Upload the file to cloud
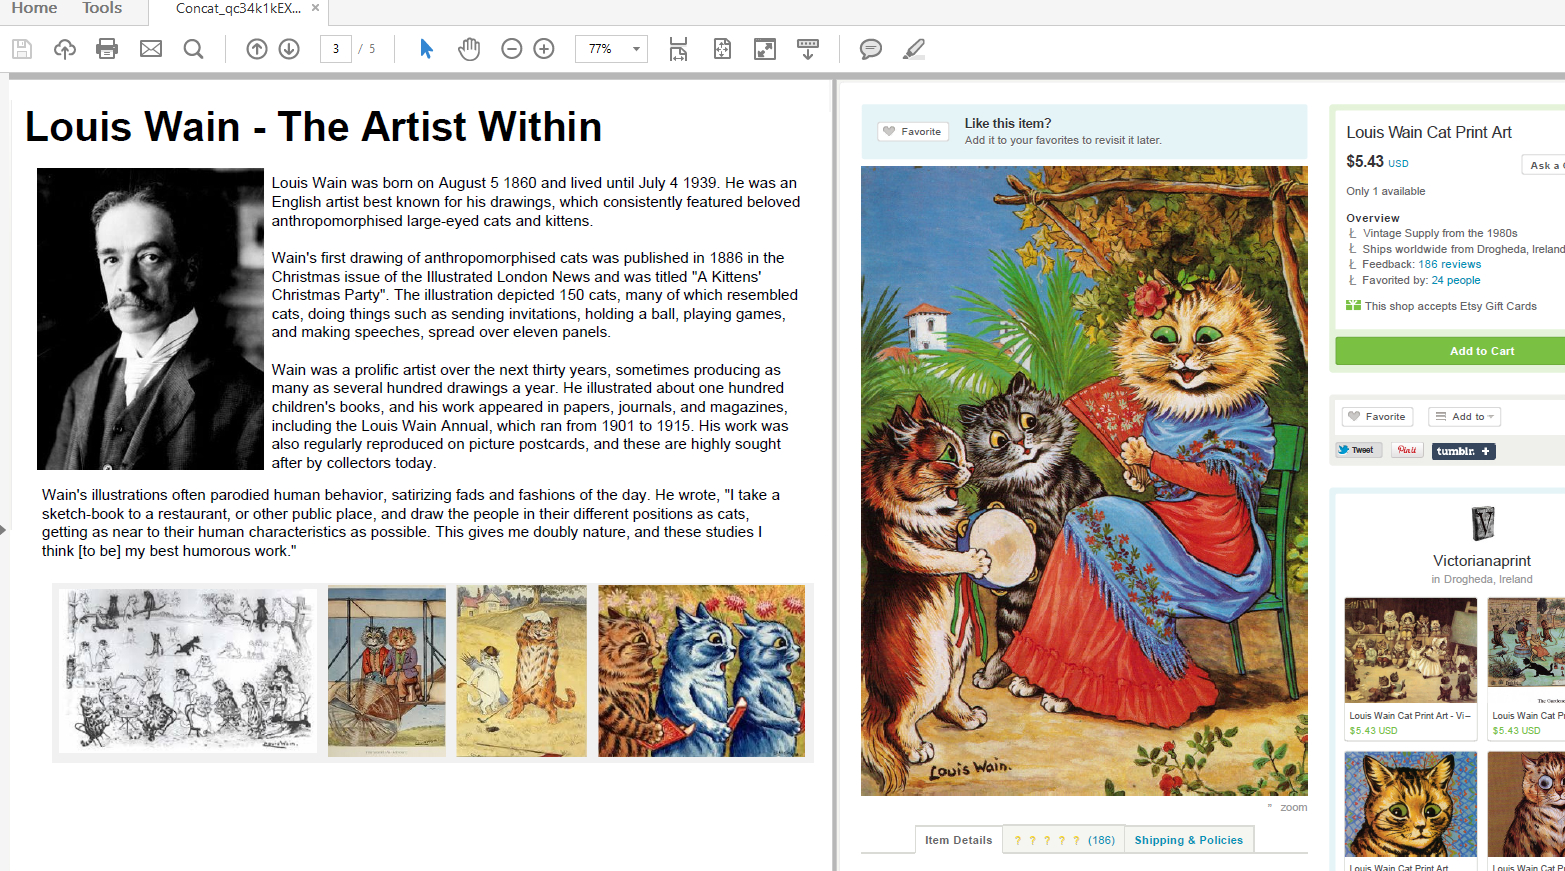The width and height of the screenshot is (1565, 871). point(65,49)
